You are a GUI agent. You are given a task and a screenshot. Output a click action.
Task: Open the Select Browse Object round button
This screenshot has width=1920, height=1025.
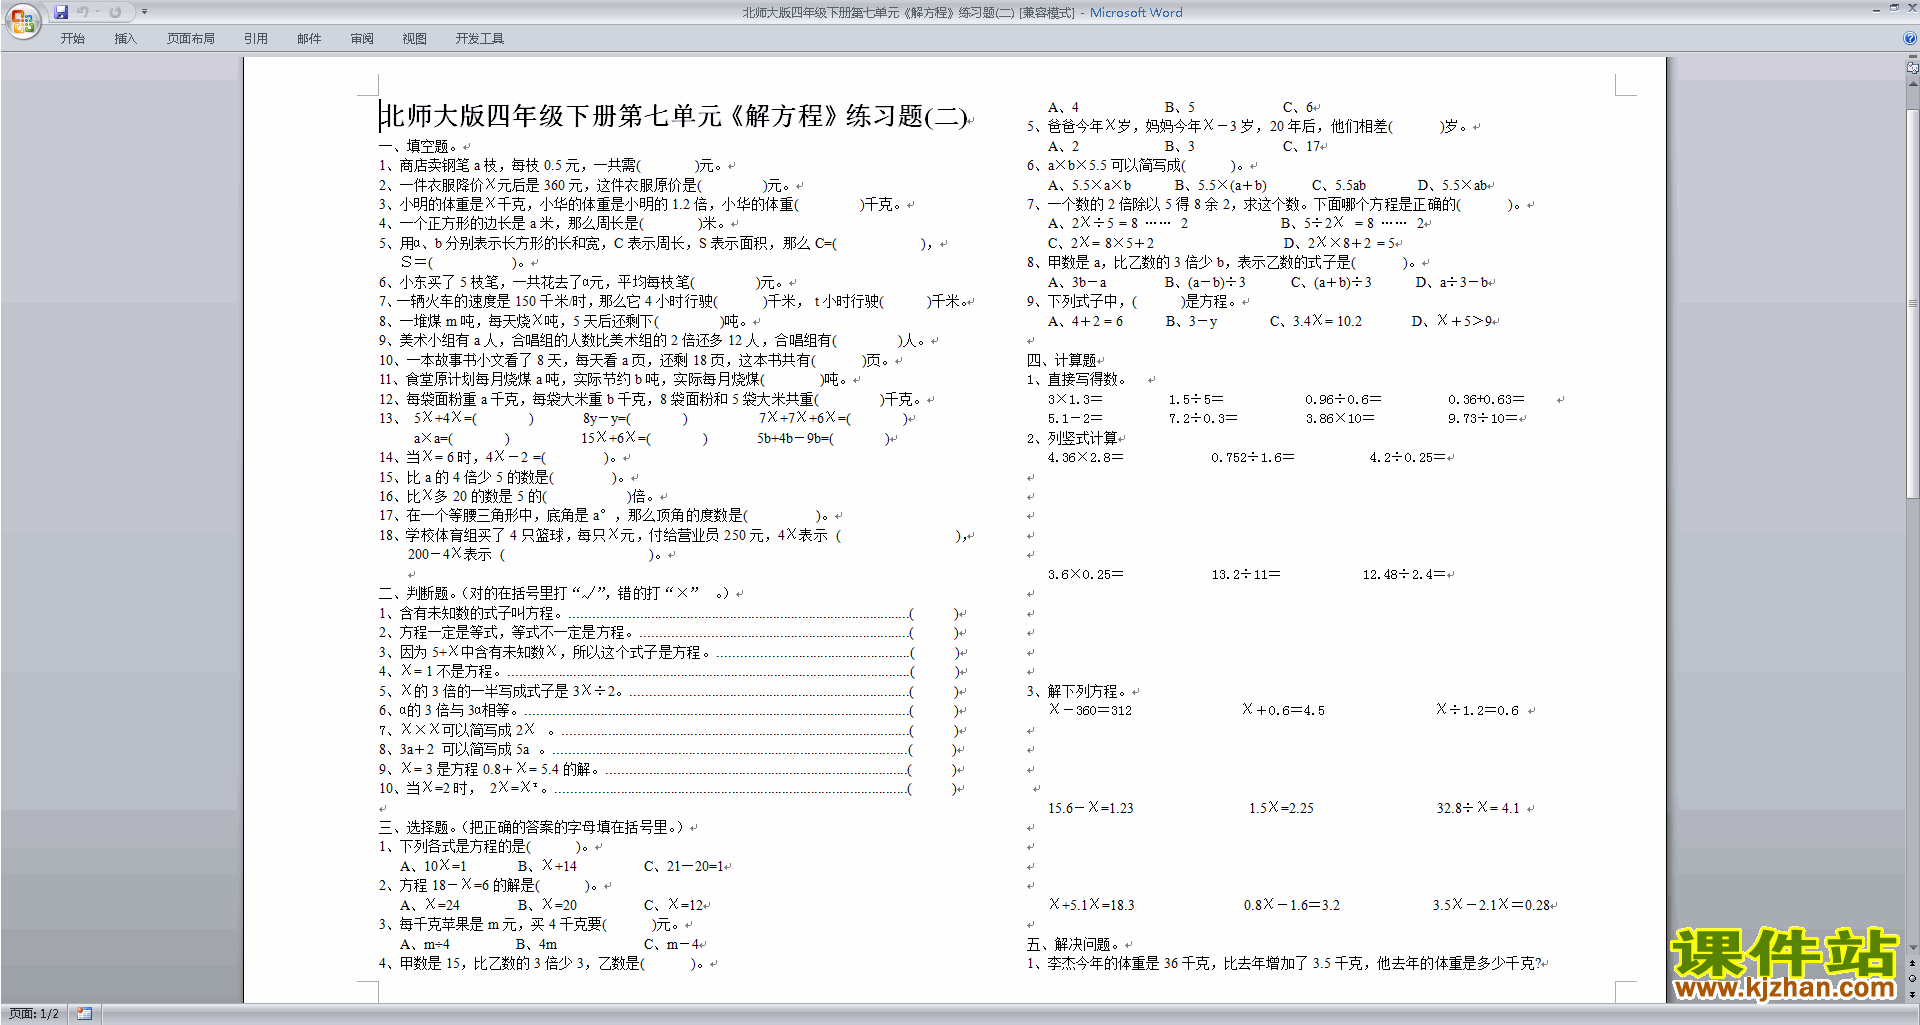[x=1913, y=978]
